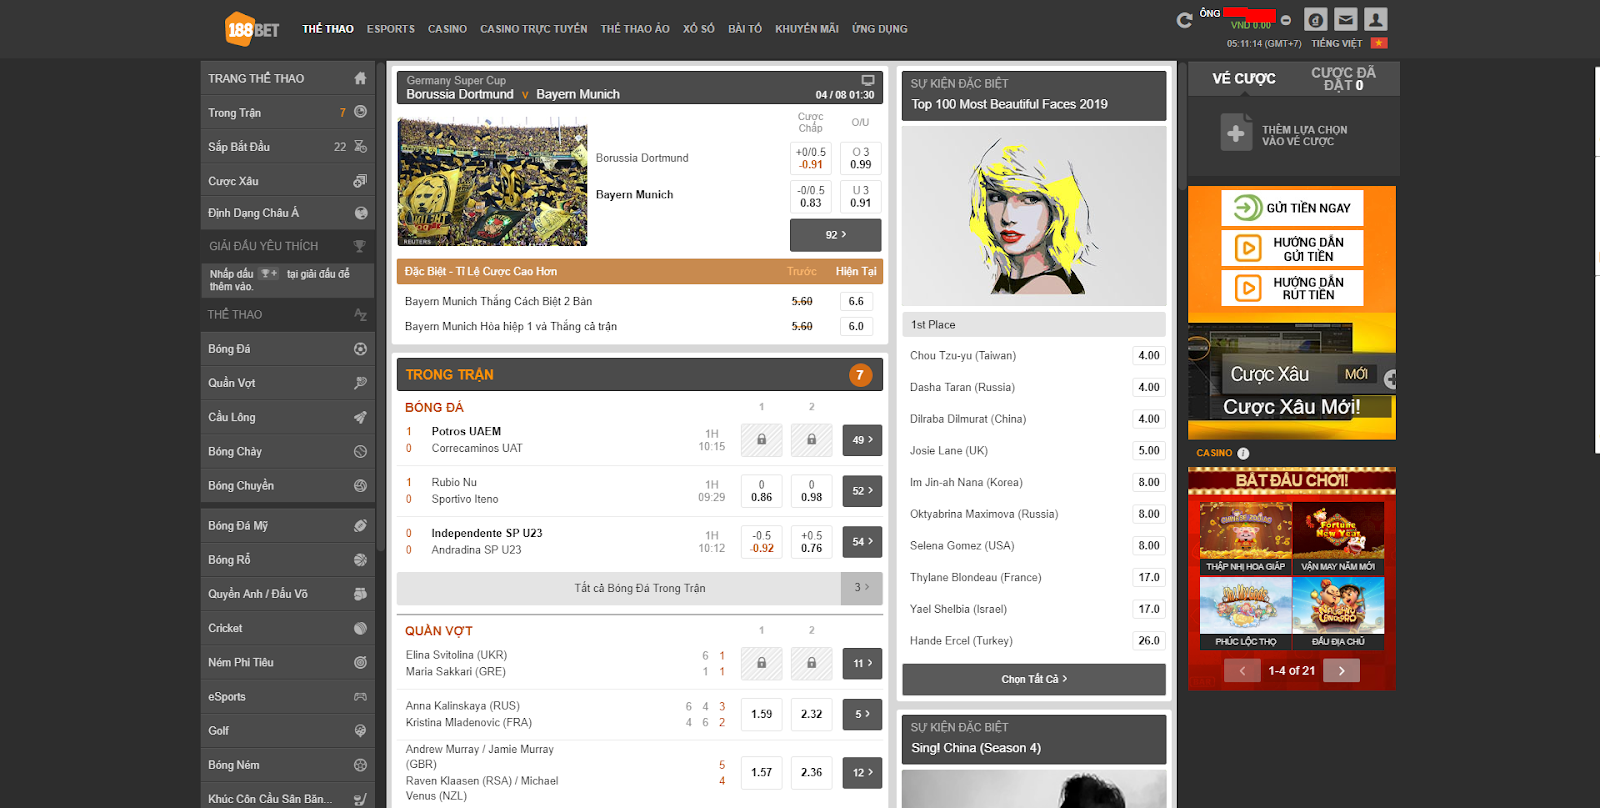Viewport: 1600px width, 808px height.
Task: Click the clock icon next to Trong Trận
Action: point(360,112)
